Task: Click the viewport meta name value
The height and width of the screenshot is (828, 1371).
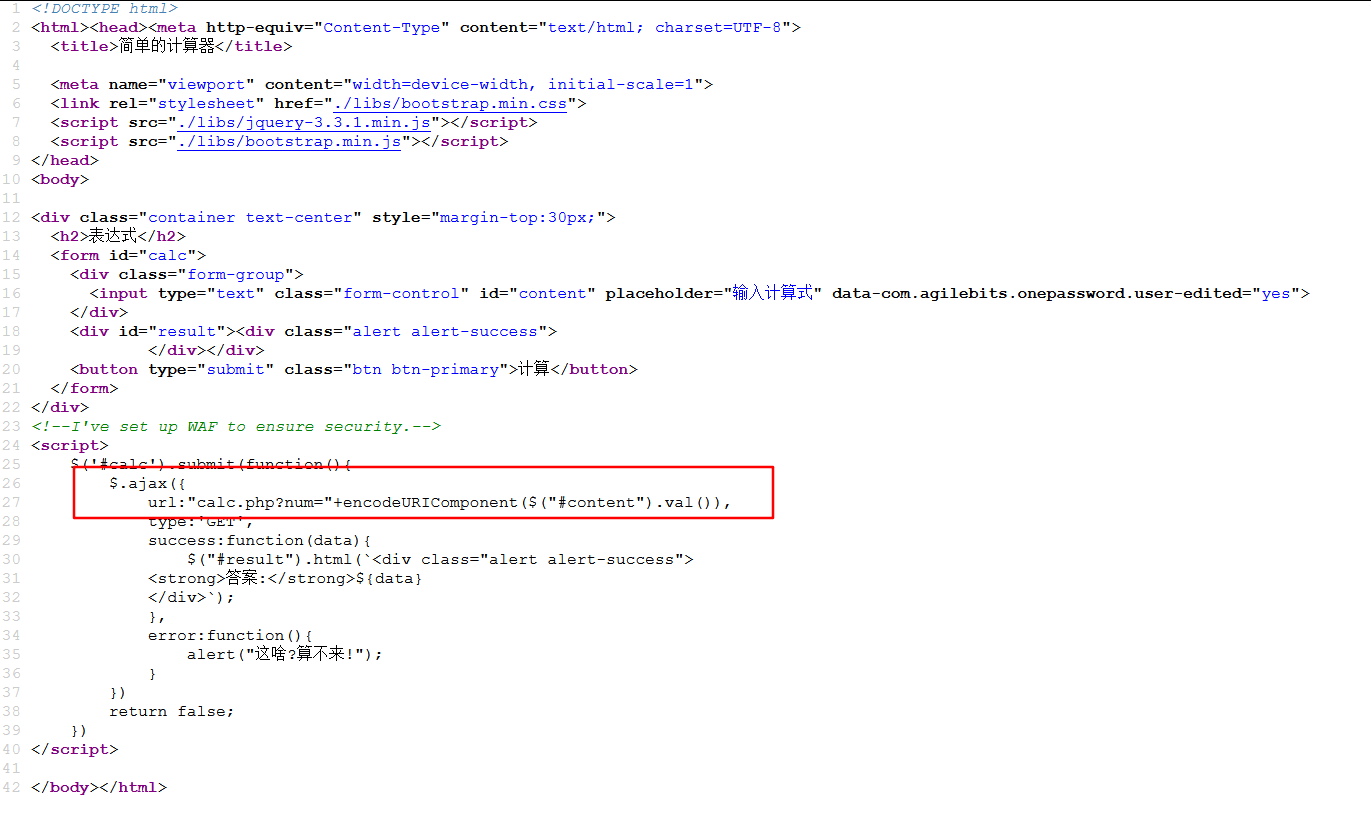Action: coord(207,84)
